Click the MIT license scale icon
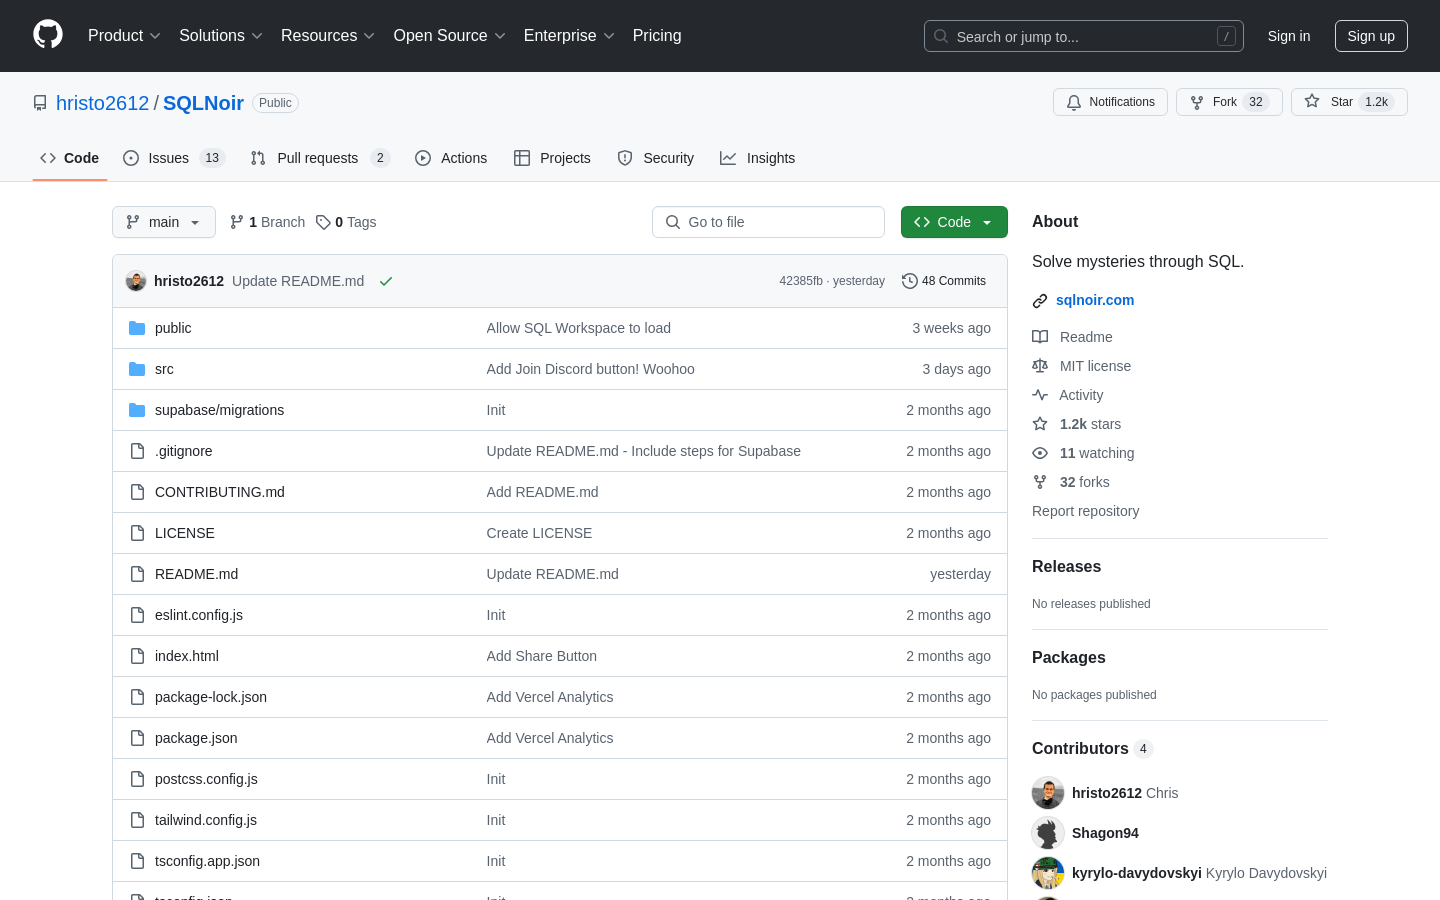The width and height of the screenshot is (1440, 900). 1040,366
